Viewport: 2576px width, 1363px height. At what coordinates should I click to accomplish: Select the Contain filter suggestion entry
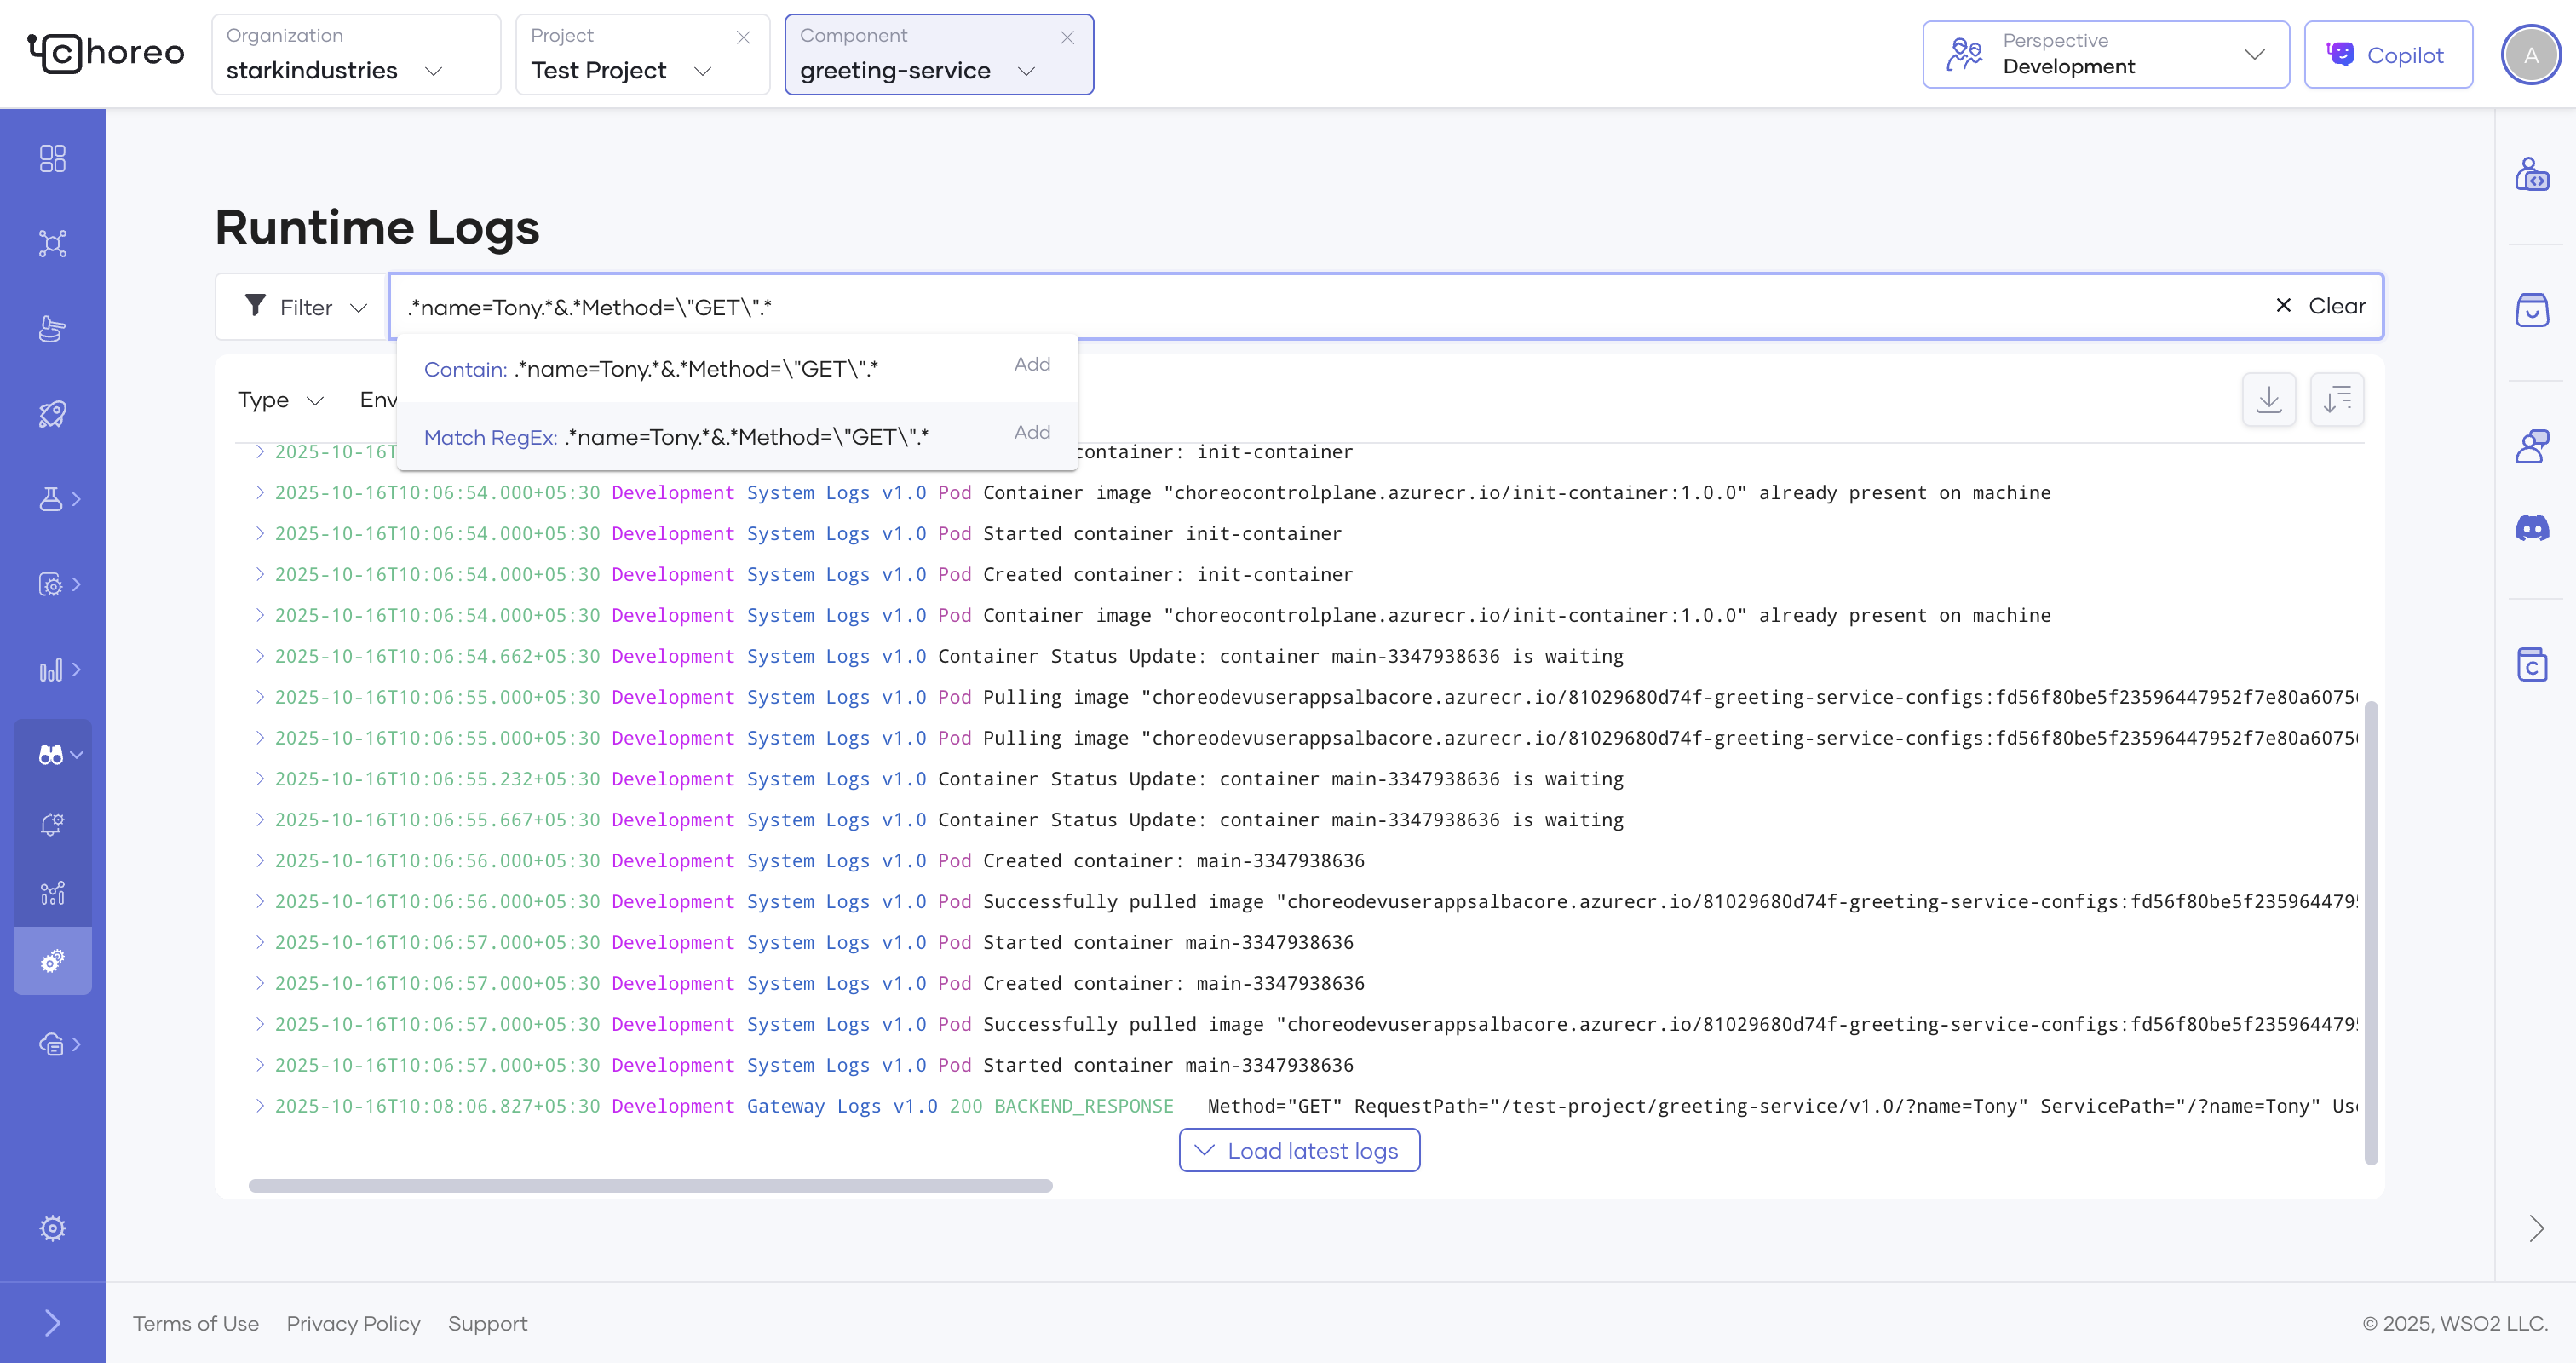point(650,368)
